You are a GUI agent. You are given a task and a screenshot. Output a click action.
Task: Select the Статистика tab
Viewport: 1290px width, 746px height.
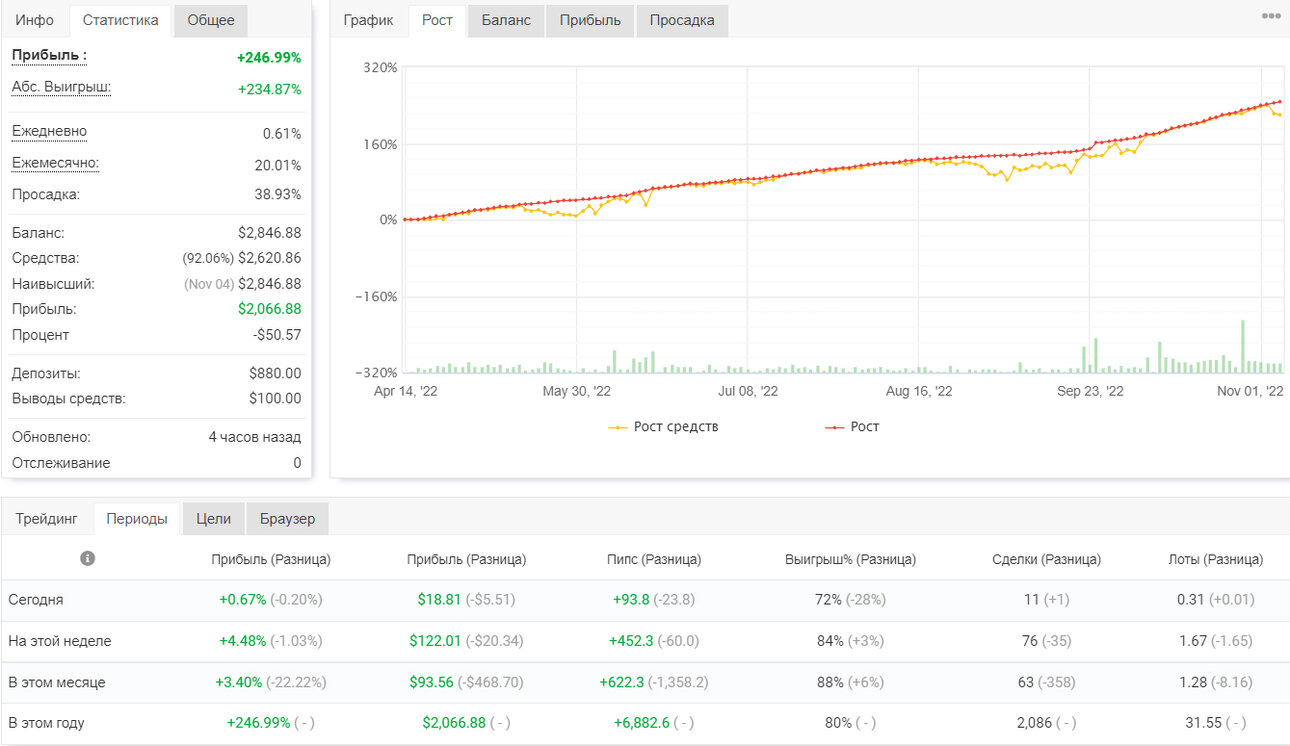tap(120, 20)
